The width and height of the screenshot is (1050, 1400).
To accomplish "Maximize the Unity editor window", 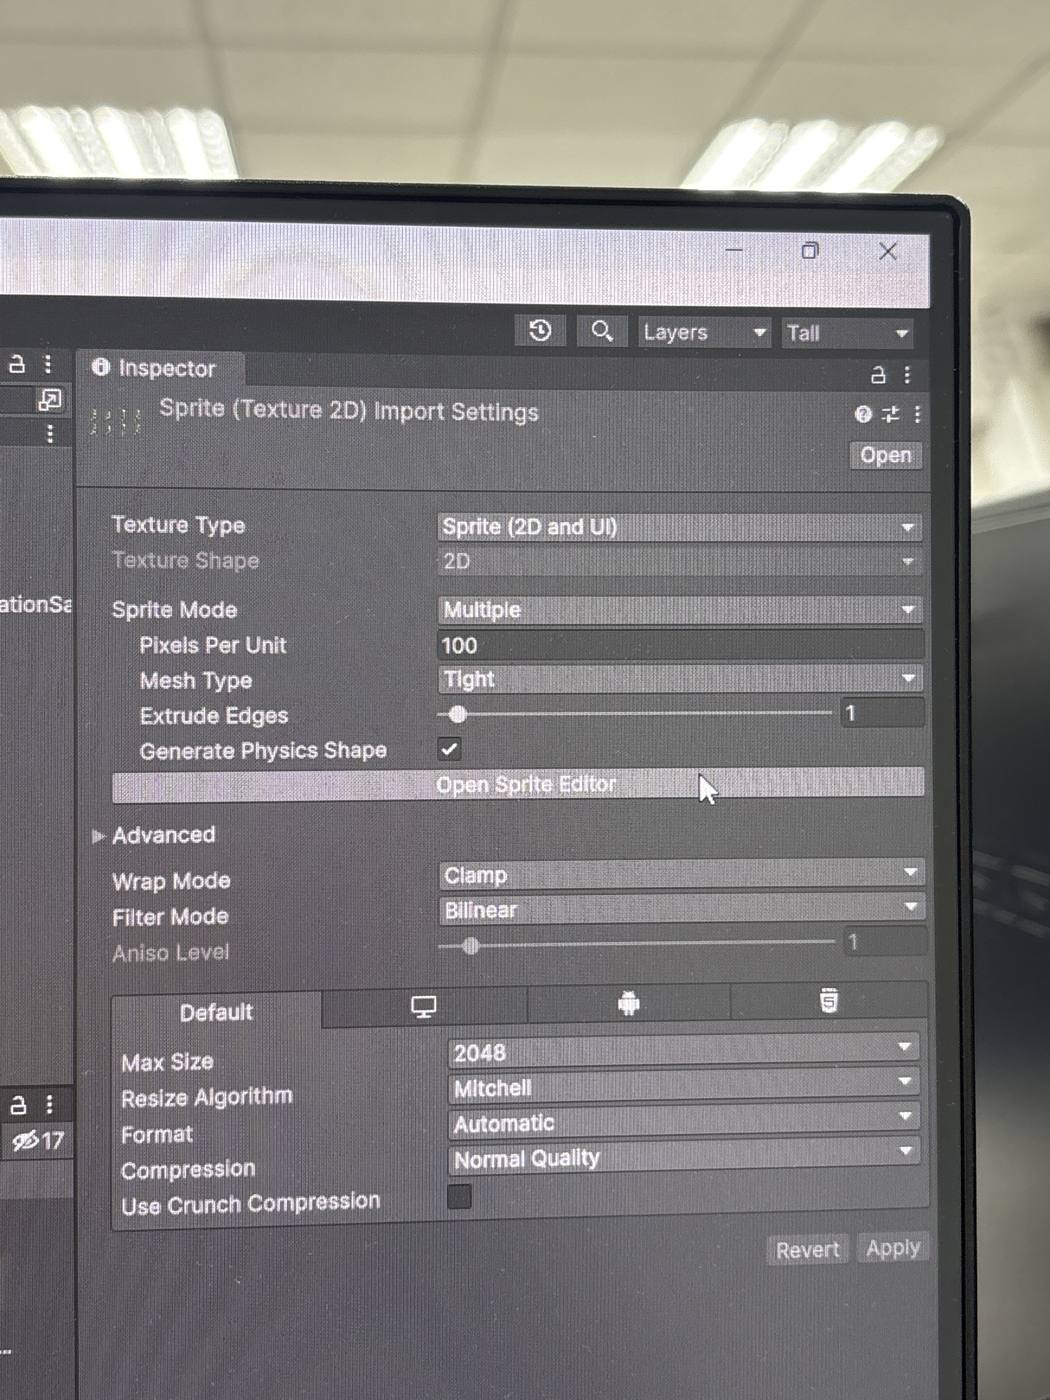I will coord(810,250).
